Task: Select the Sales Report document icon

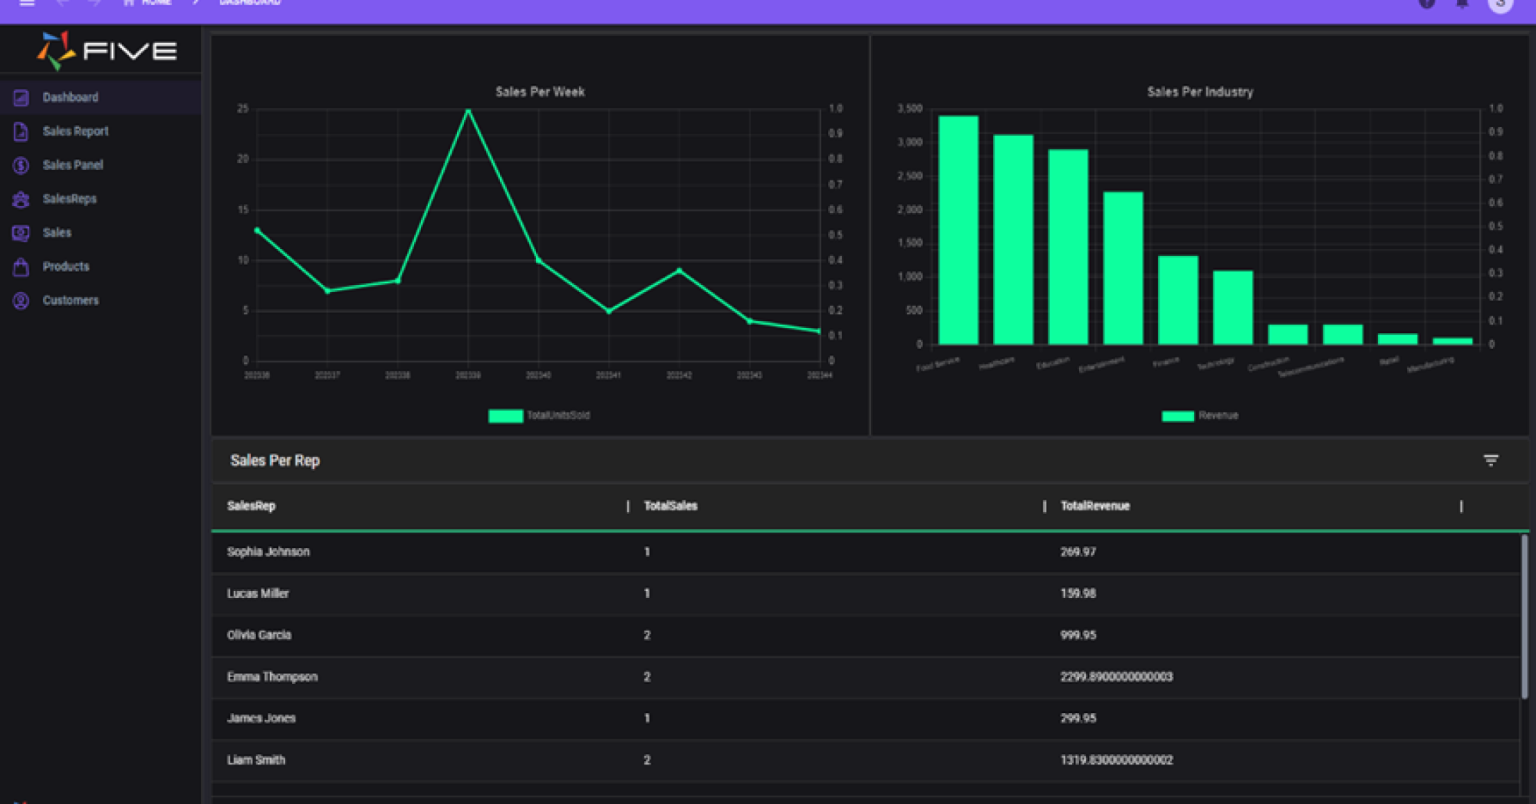Action: (20, 131)
